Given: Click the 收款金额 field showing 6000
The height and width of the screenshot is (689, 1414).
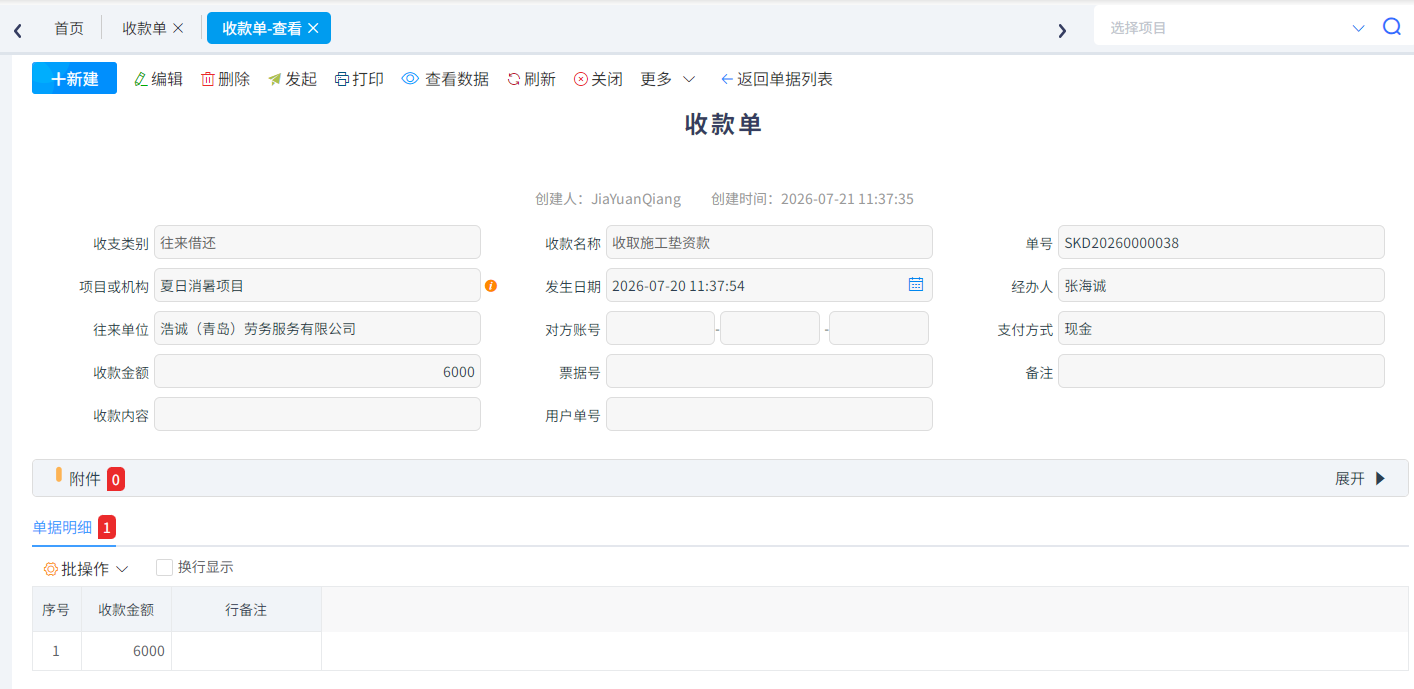Looking at the screenshot, I should (x=317, y=371).
